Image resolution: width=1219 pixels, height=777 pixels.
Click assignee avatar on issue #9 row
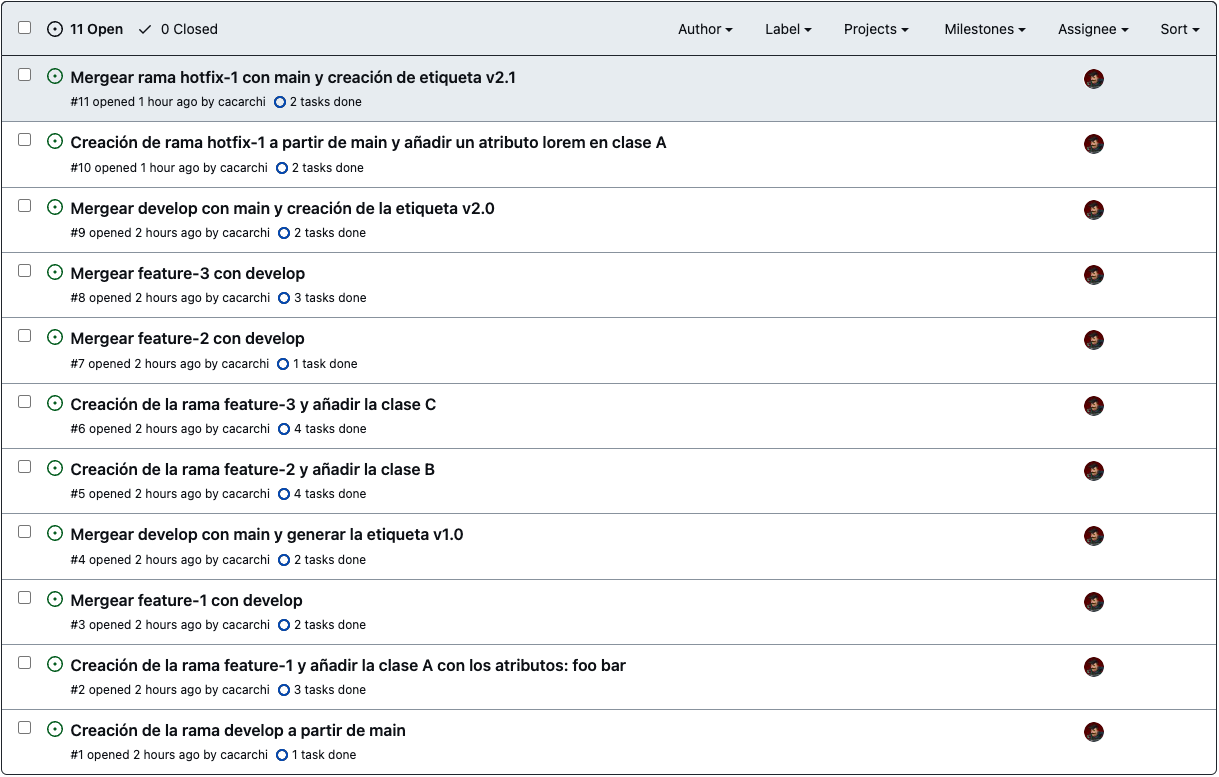pos(1094,210)
